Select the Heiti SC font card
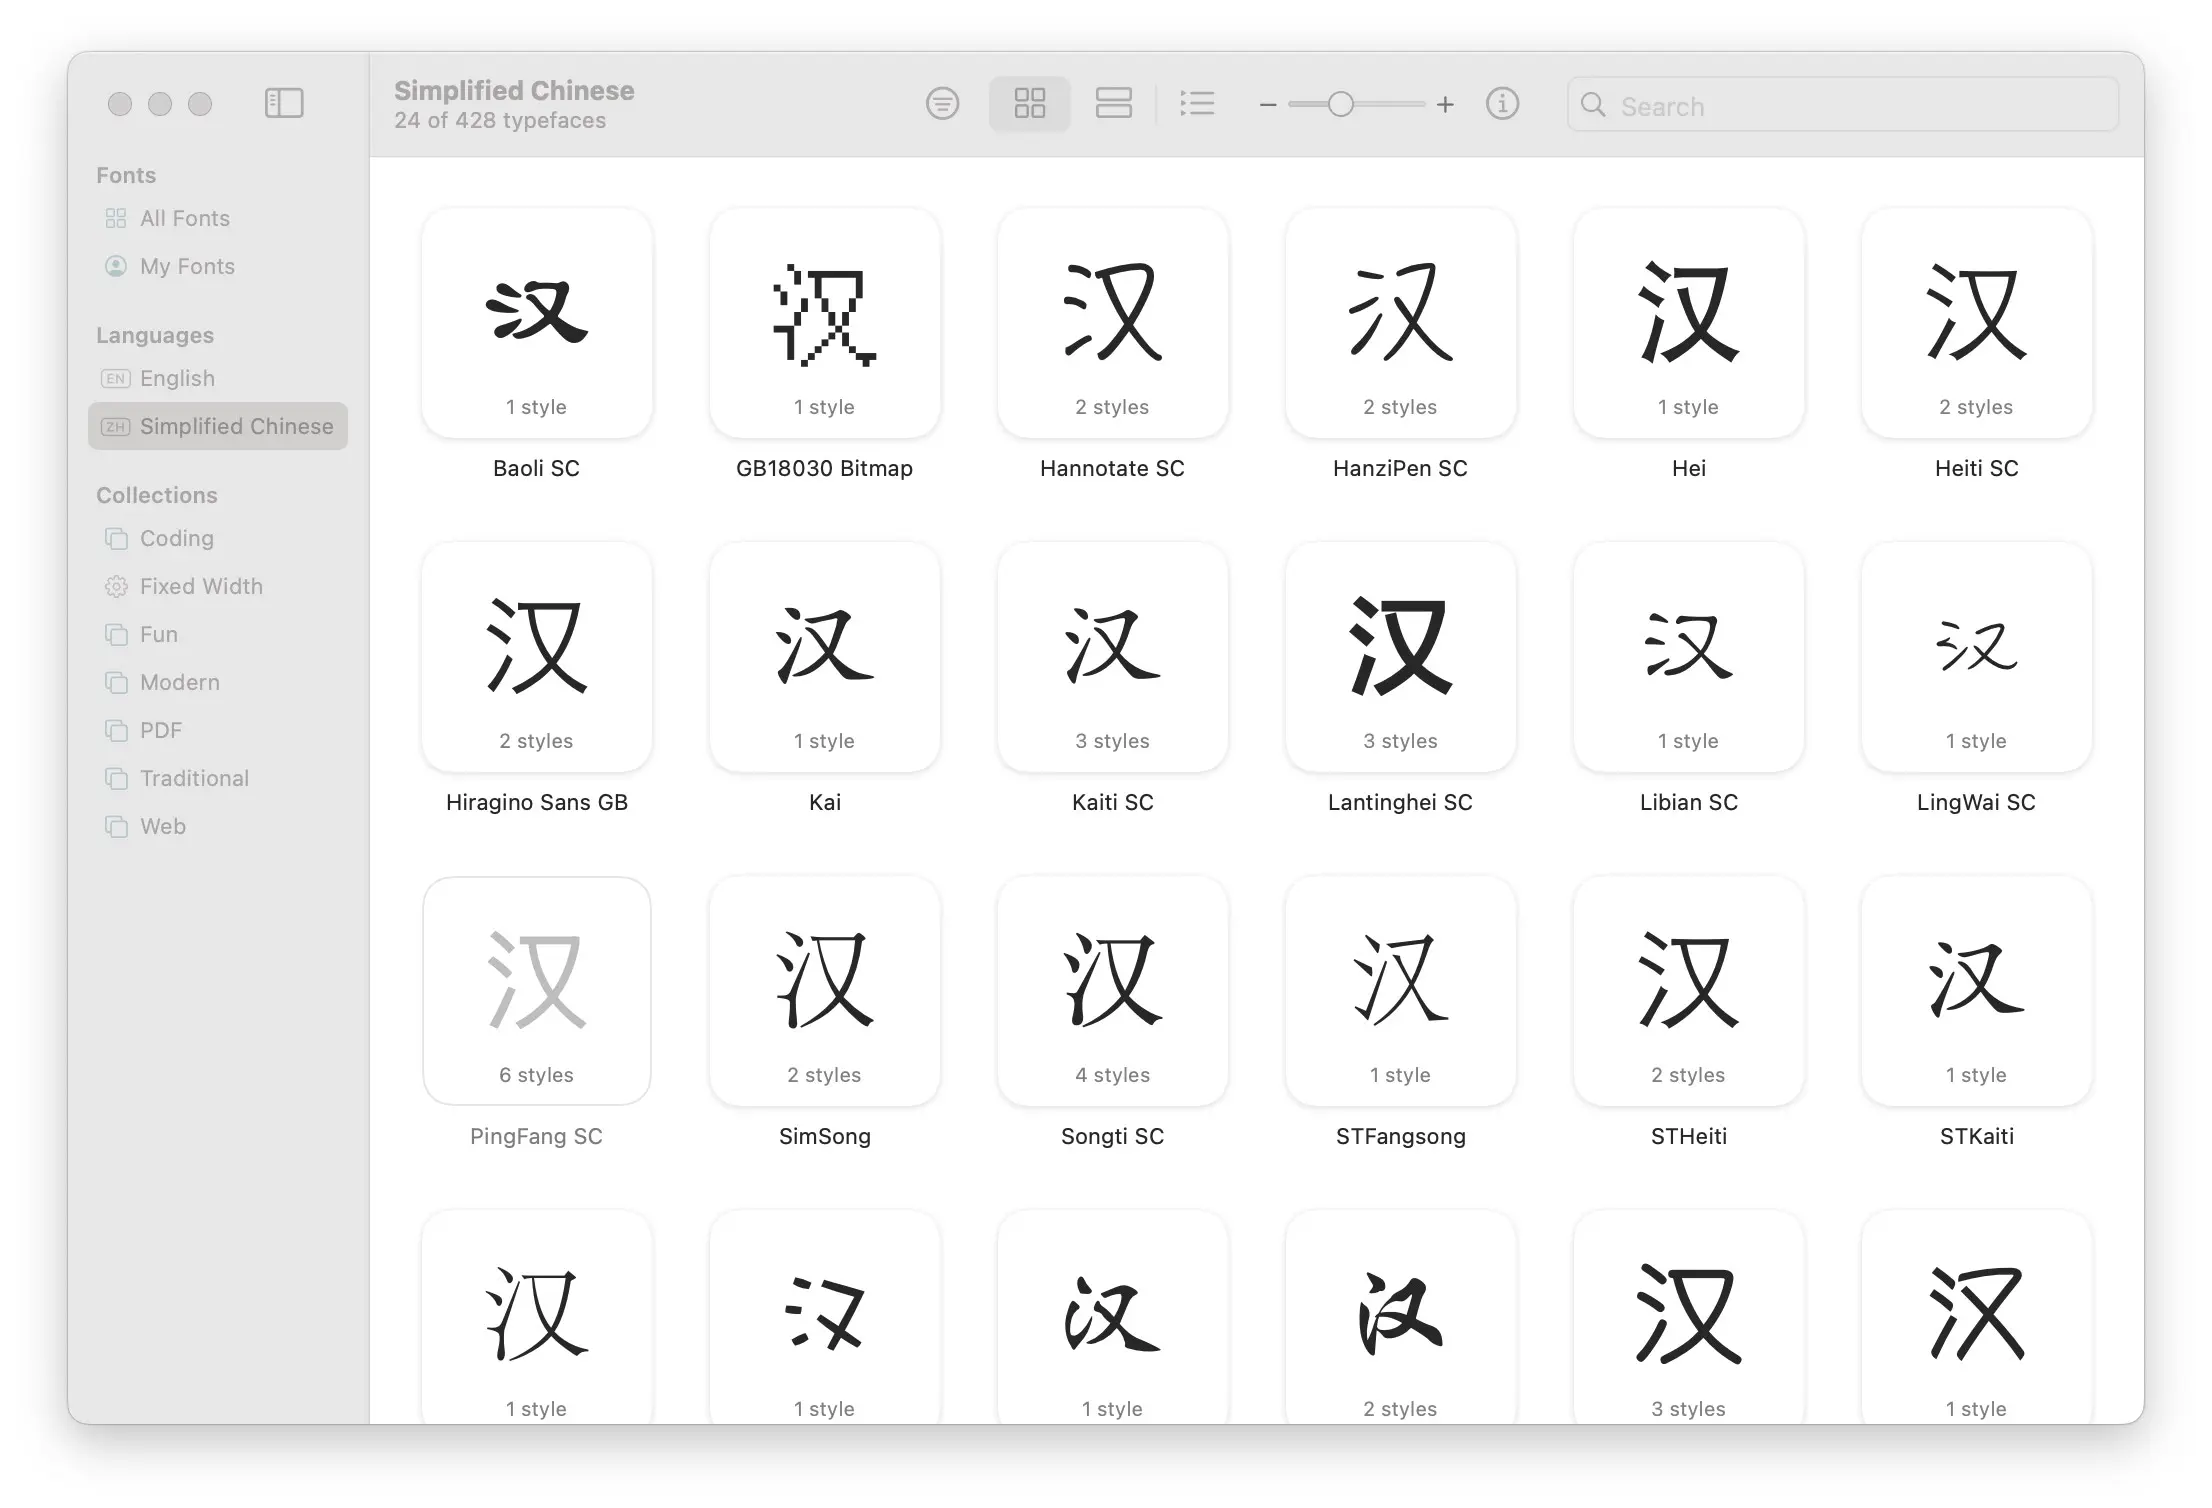Image resolution: width=2212 pixels, height=1508 pixels. (1977, 323)
